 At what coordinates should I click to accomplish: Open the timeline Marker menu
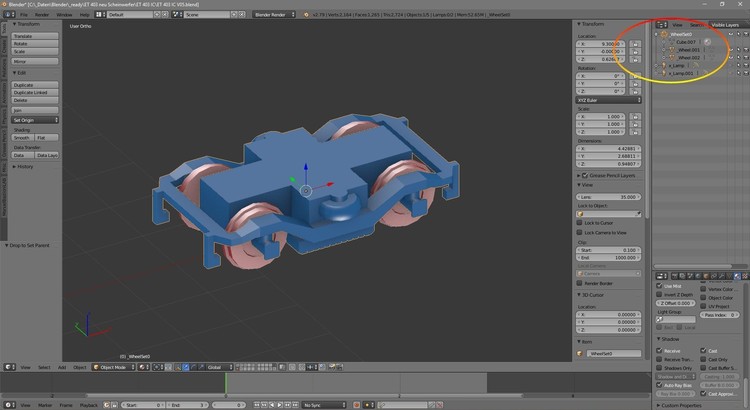pos(45,405)
